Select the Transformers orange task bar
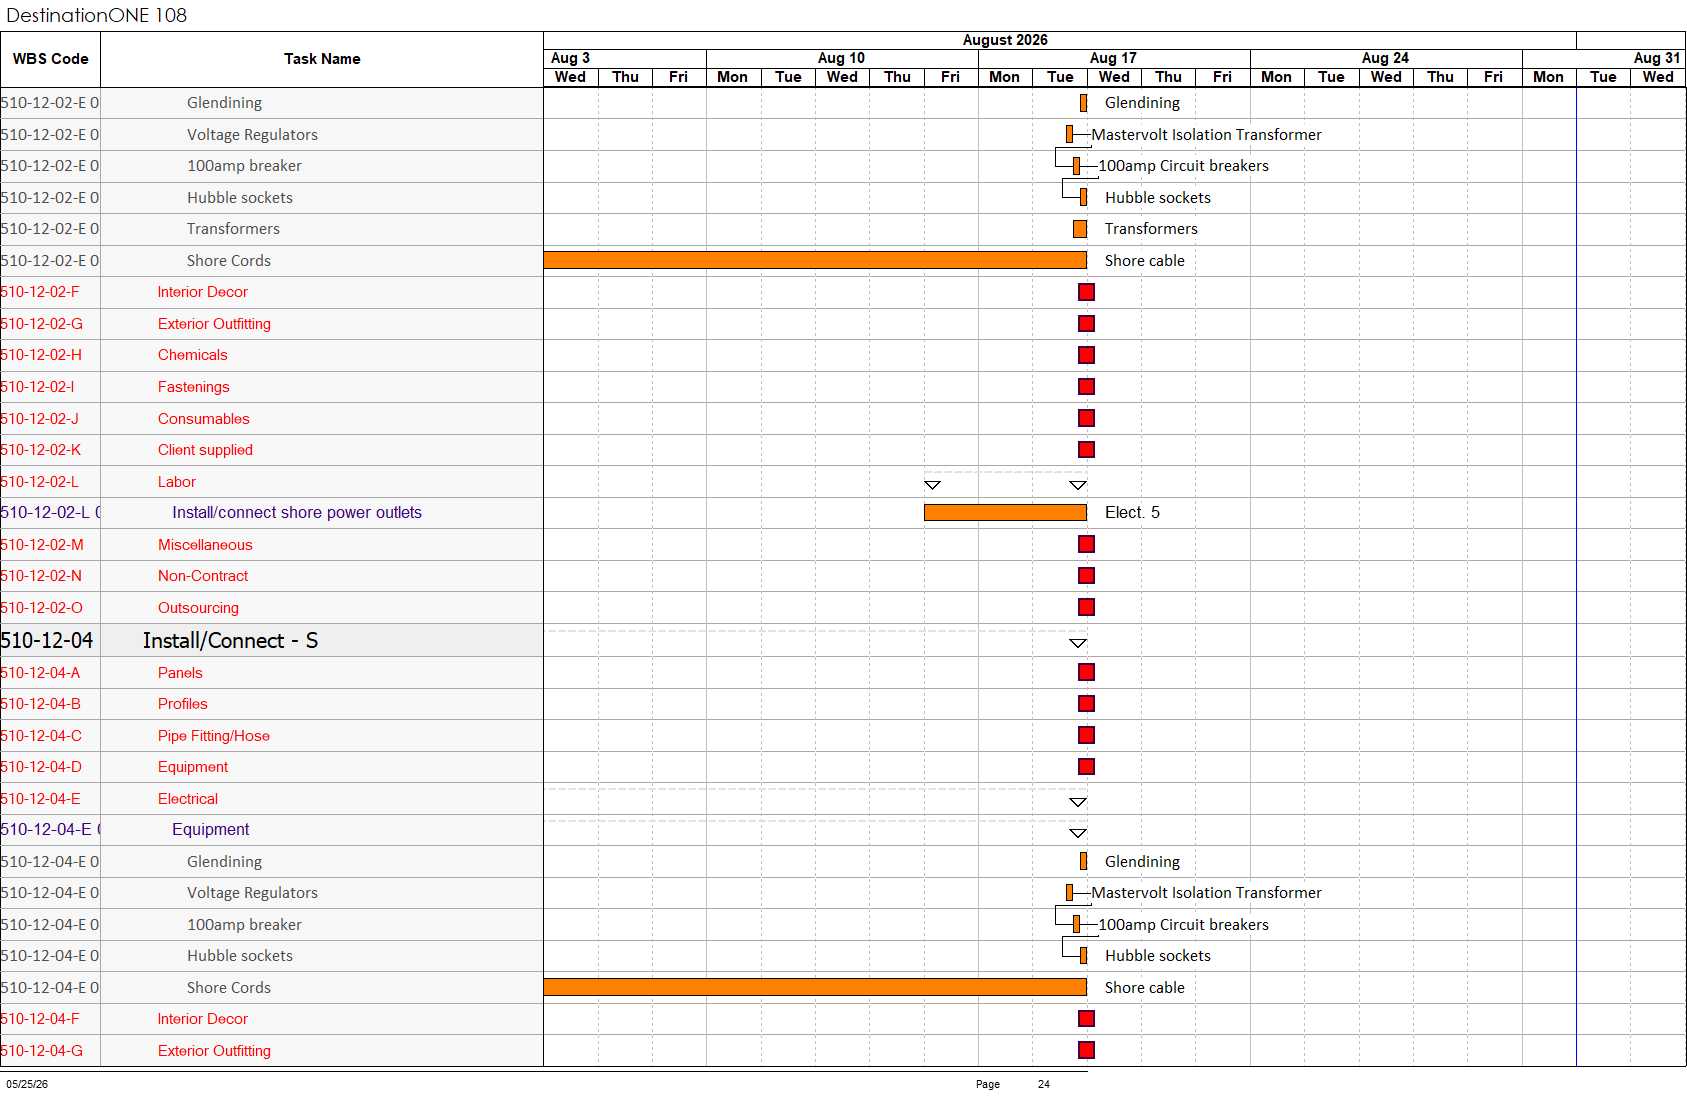The image size is (1687, 1097). click(x=1080, y=229)
